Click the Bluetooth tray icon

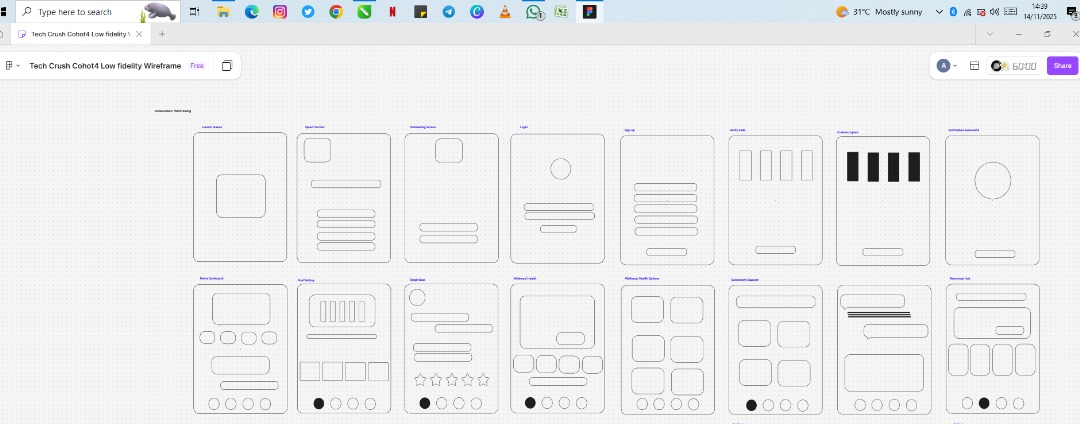click(x=953, y=12)
